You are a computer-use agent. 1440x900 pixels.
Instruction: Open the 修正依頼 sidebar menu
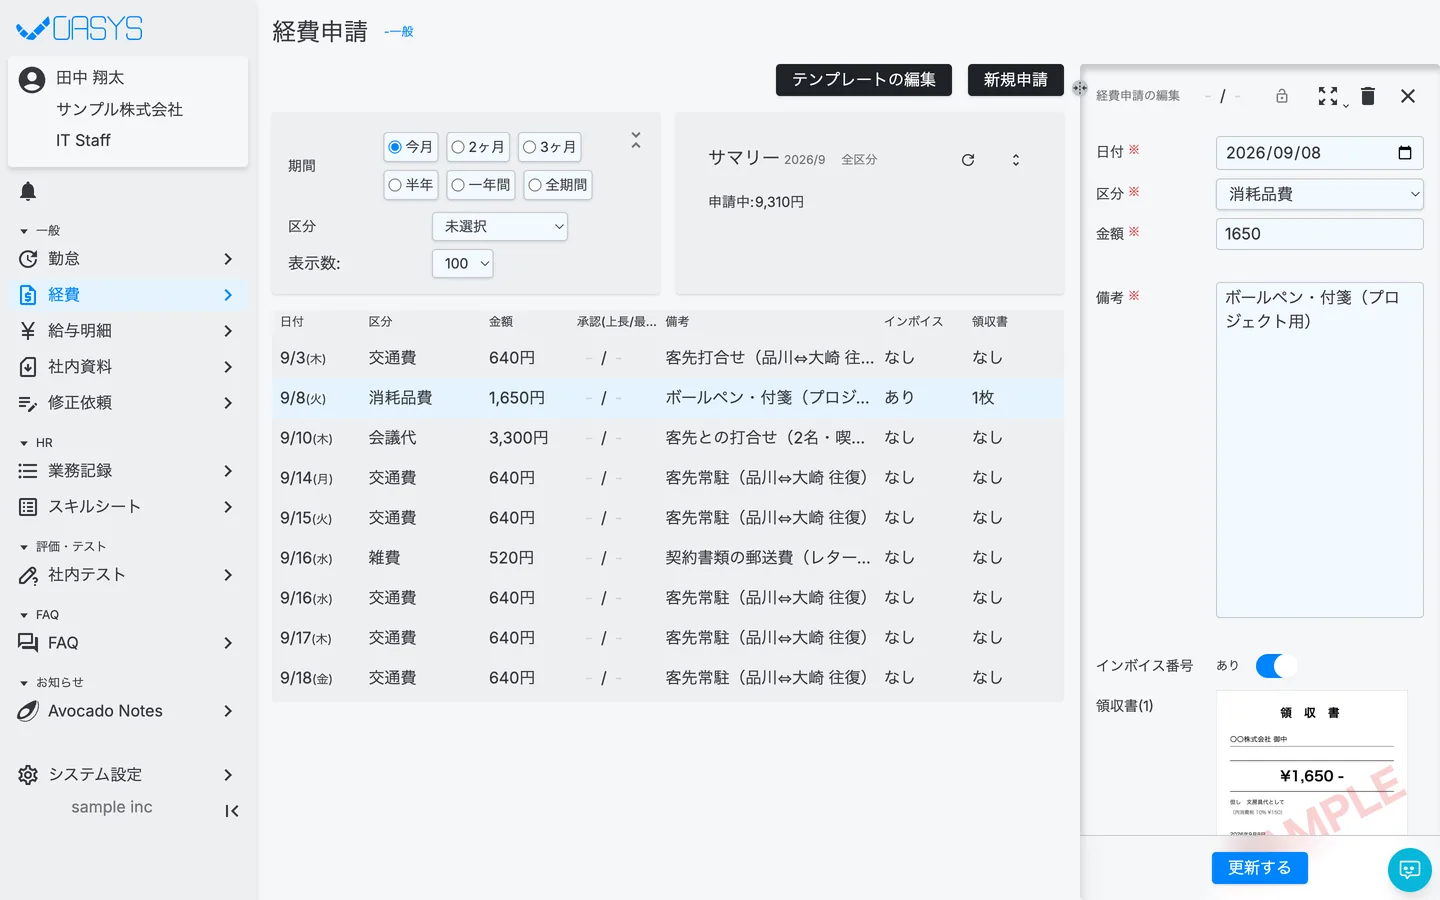128,403
